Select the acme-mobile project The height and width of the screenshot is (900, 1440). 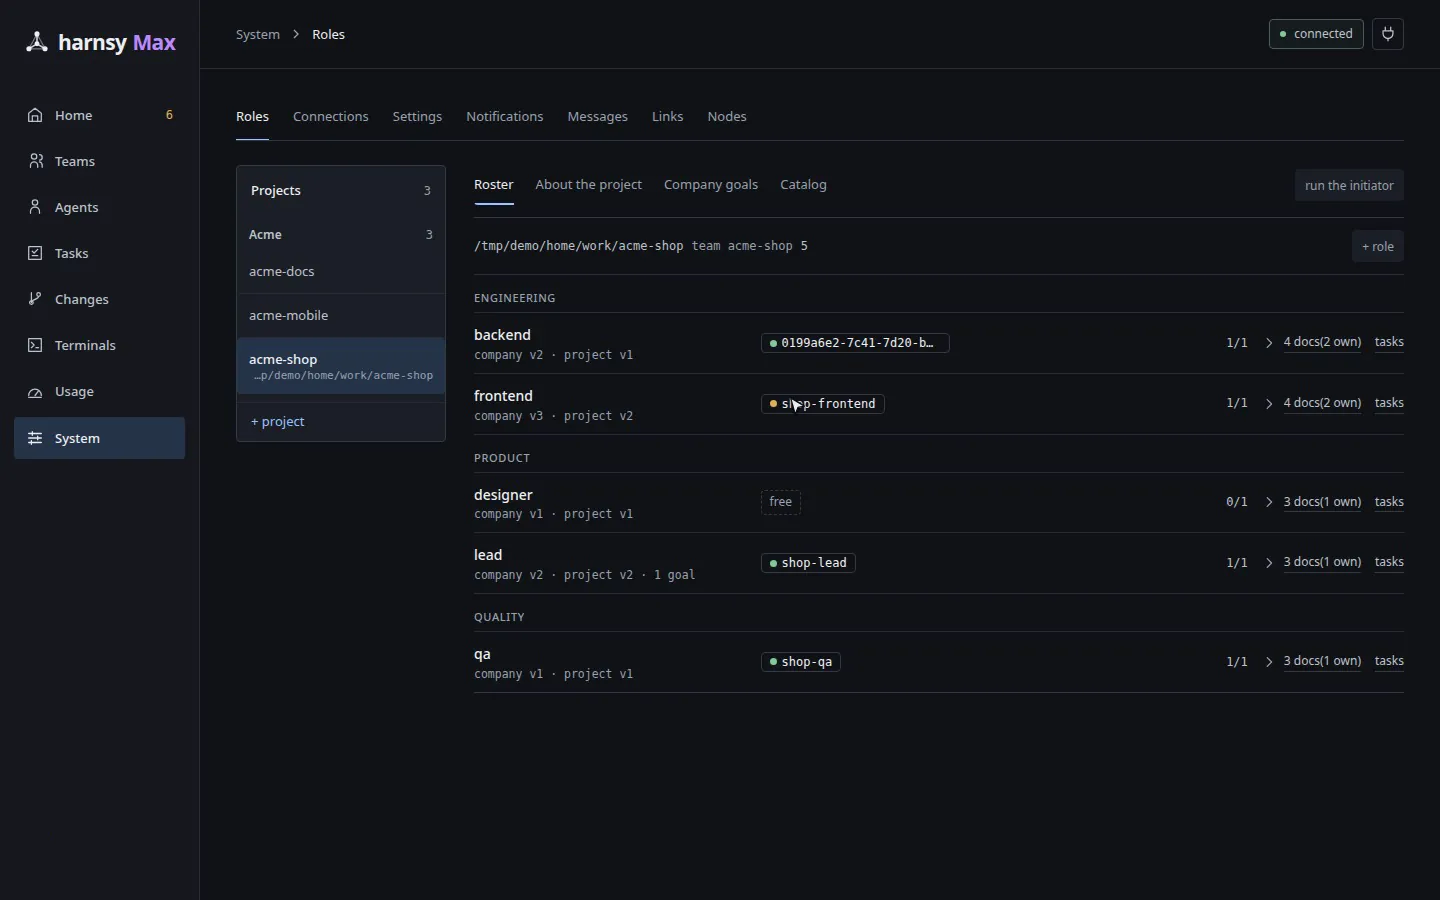(x=341, y=316)
